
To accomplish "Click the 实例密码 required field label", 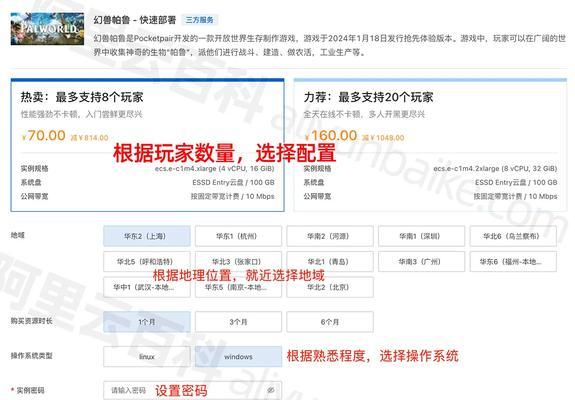I will pyautogui.click(x=28, y=390).
